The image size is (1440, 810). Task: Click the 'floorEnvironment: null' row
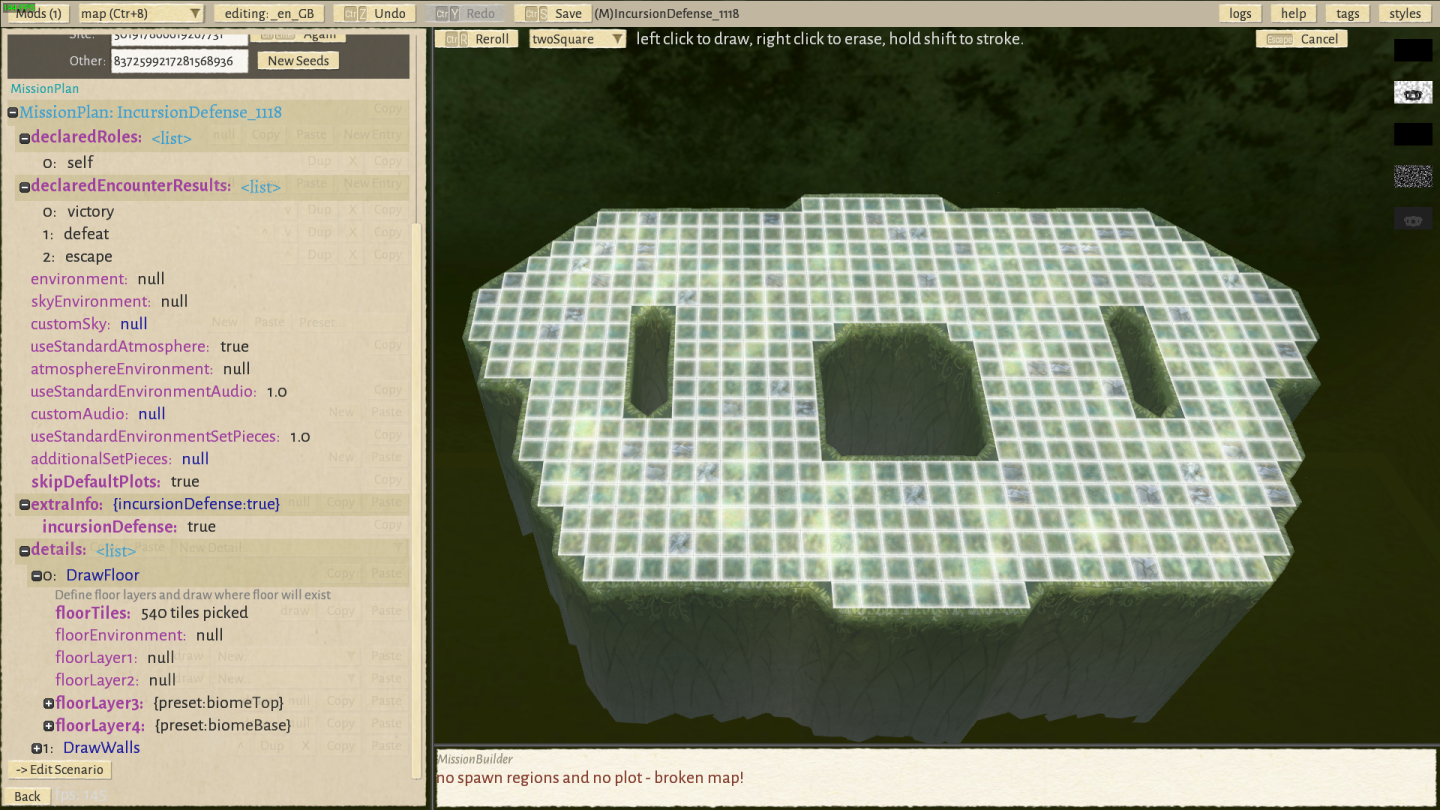tap(139, 635)
